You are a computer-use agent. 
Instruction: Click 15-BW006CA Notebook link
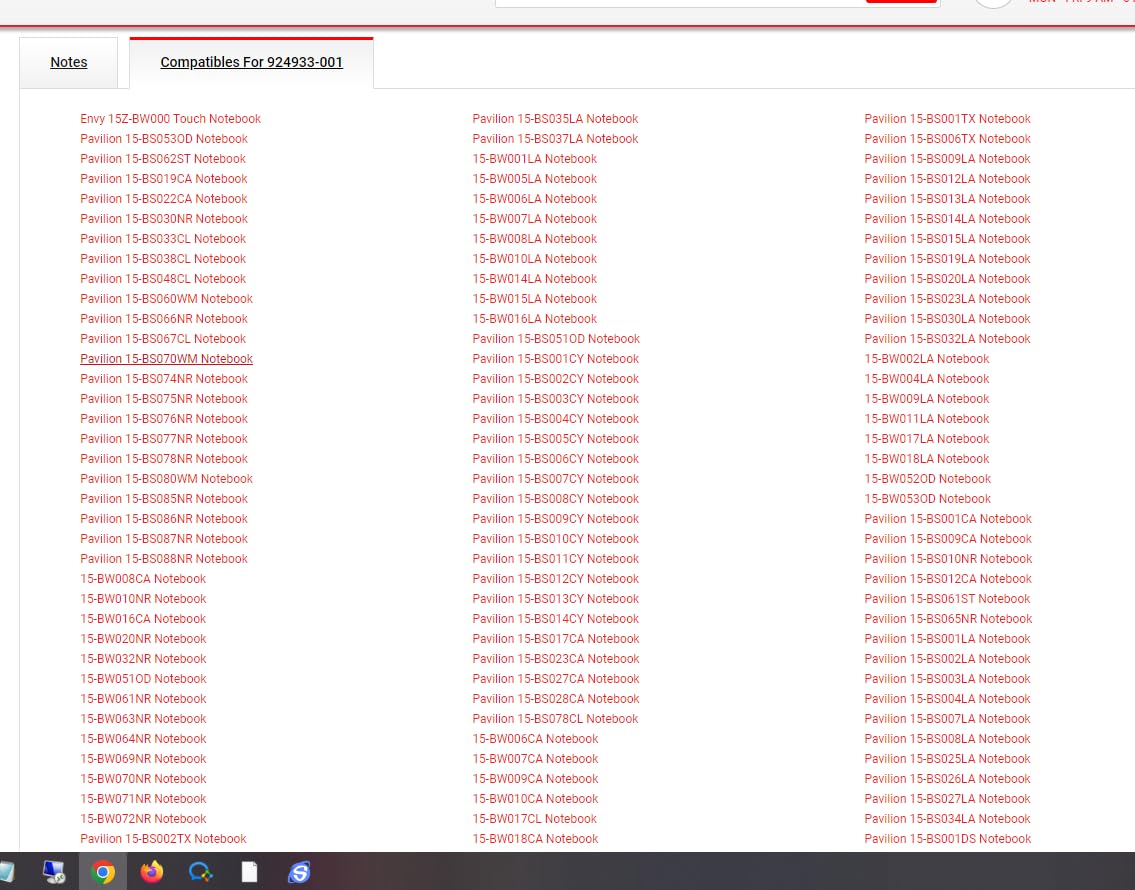535,739
